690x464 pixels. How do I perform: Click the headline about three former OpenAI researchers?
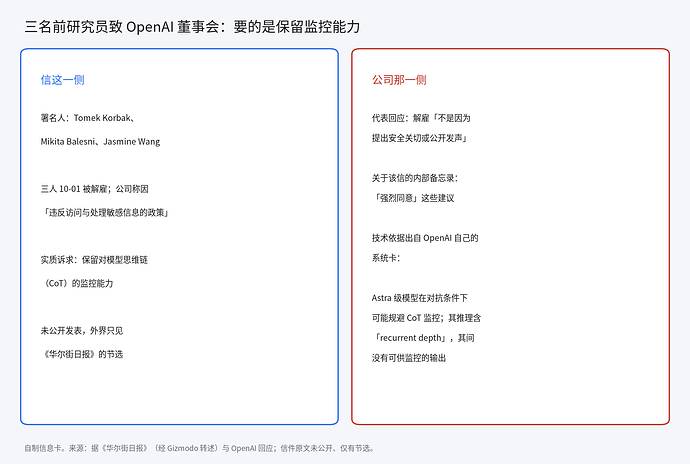192,27
